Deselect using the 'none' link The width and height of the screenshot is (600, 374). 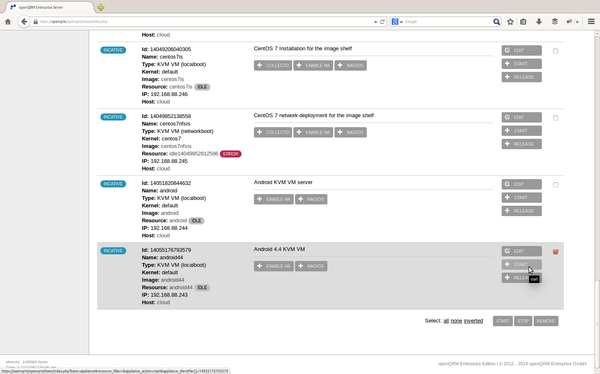(x=456, y=321)
